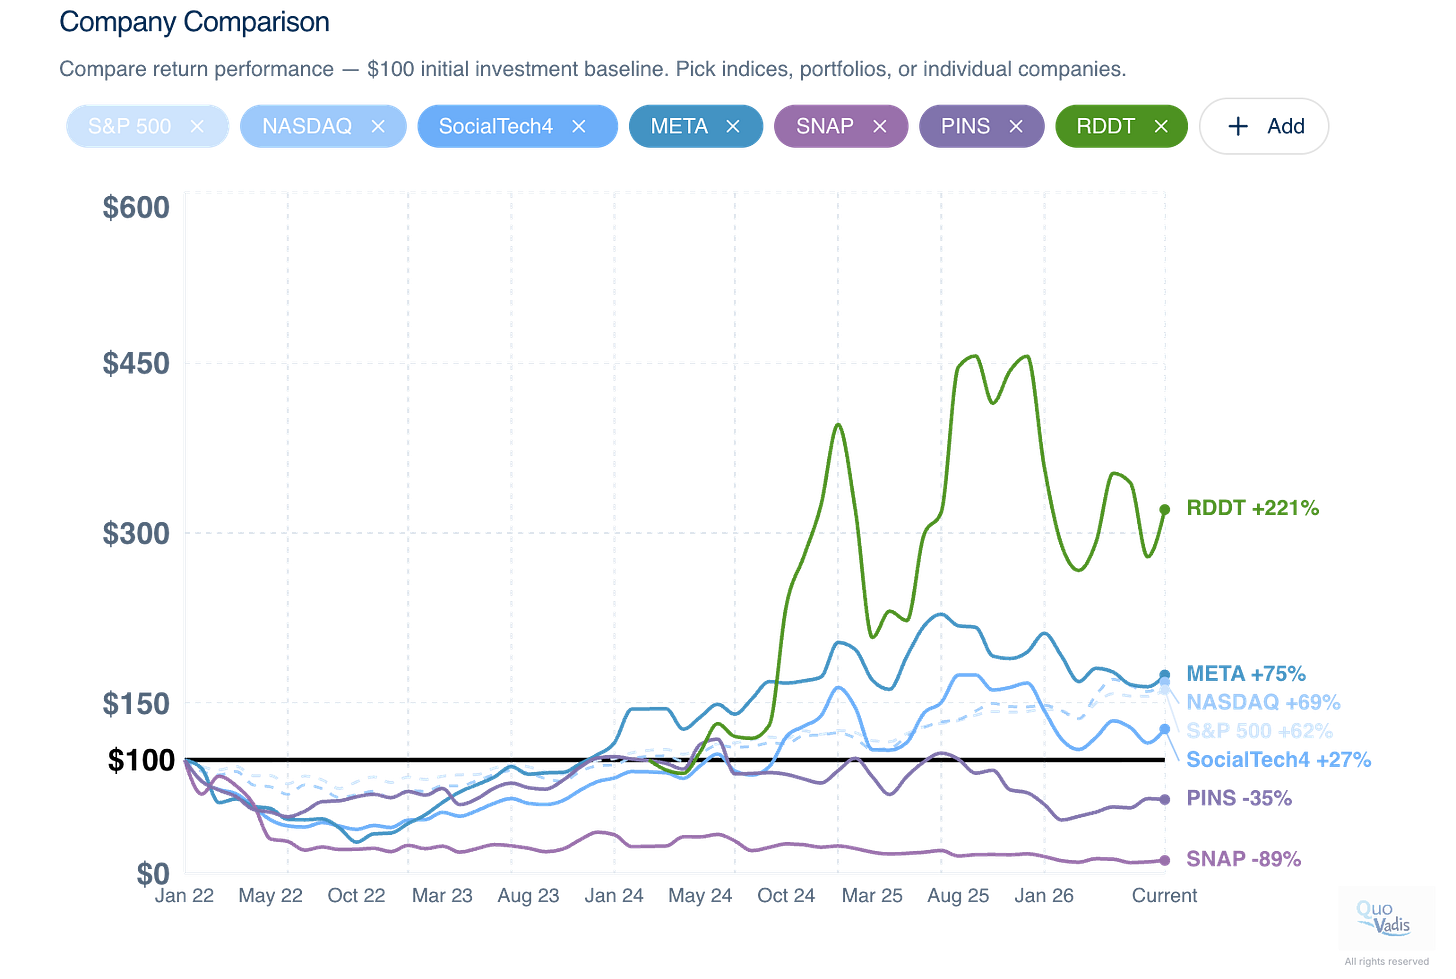This screenshot has width=1456, height=979.
Task: Click the META +75% series label
Action: click(1246, 674)
